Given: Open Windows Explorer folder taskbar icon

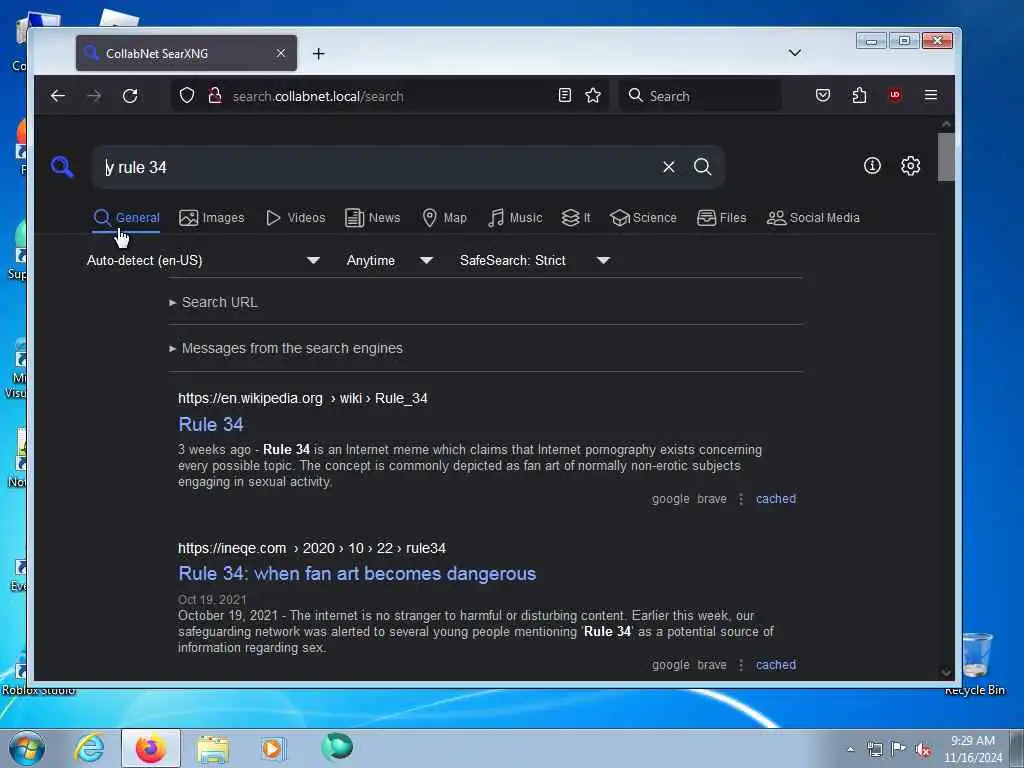Looking at the screenshot, I should coord(213,748).
